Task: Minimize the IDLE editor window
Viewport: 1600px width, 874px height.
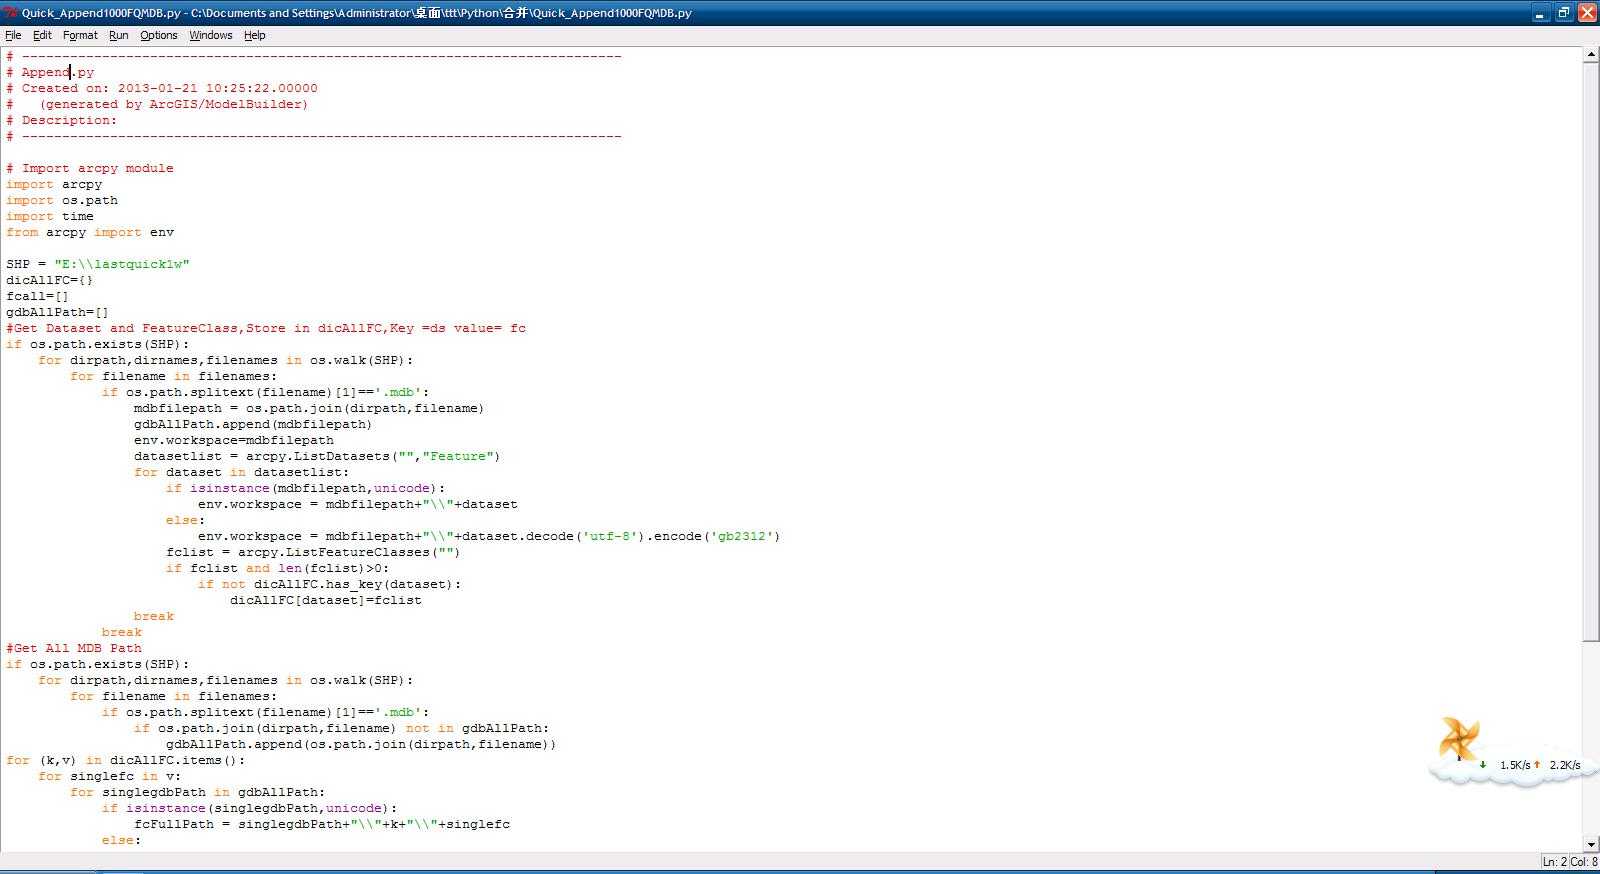Action: click(1541, 13)
